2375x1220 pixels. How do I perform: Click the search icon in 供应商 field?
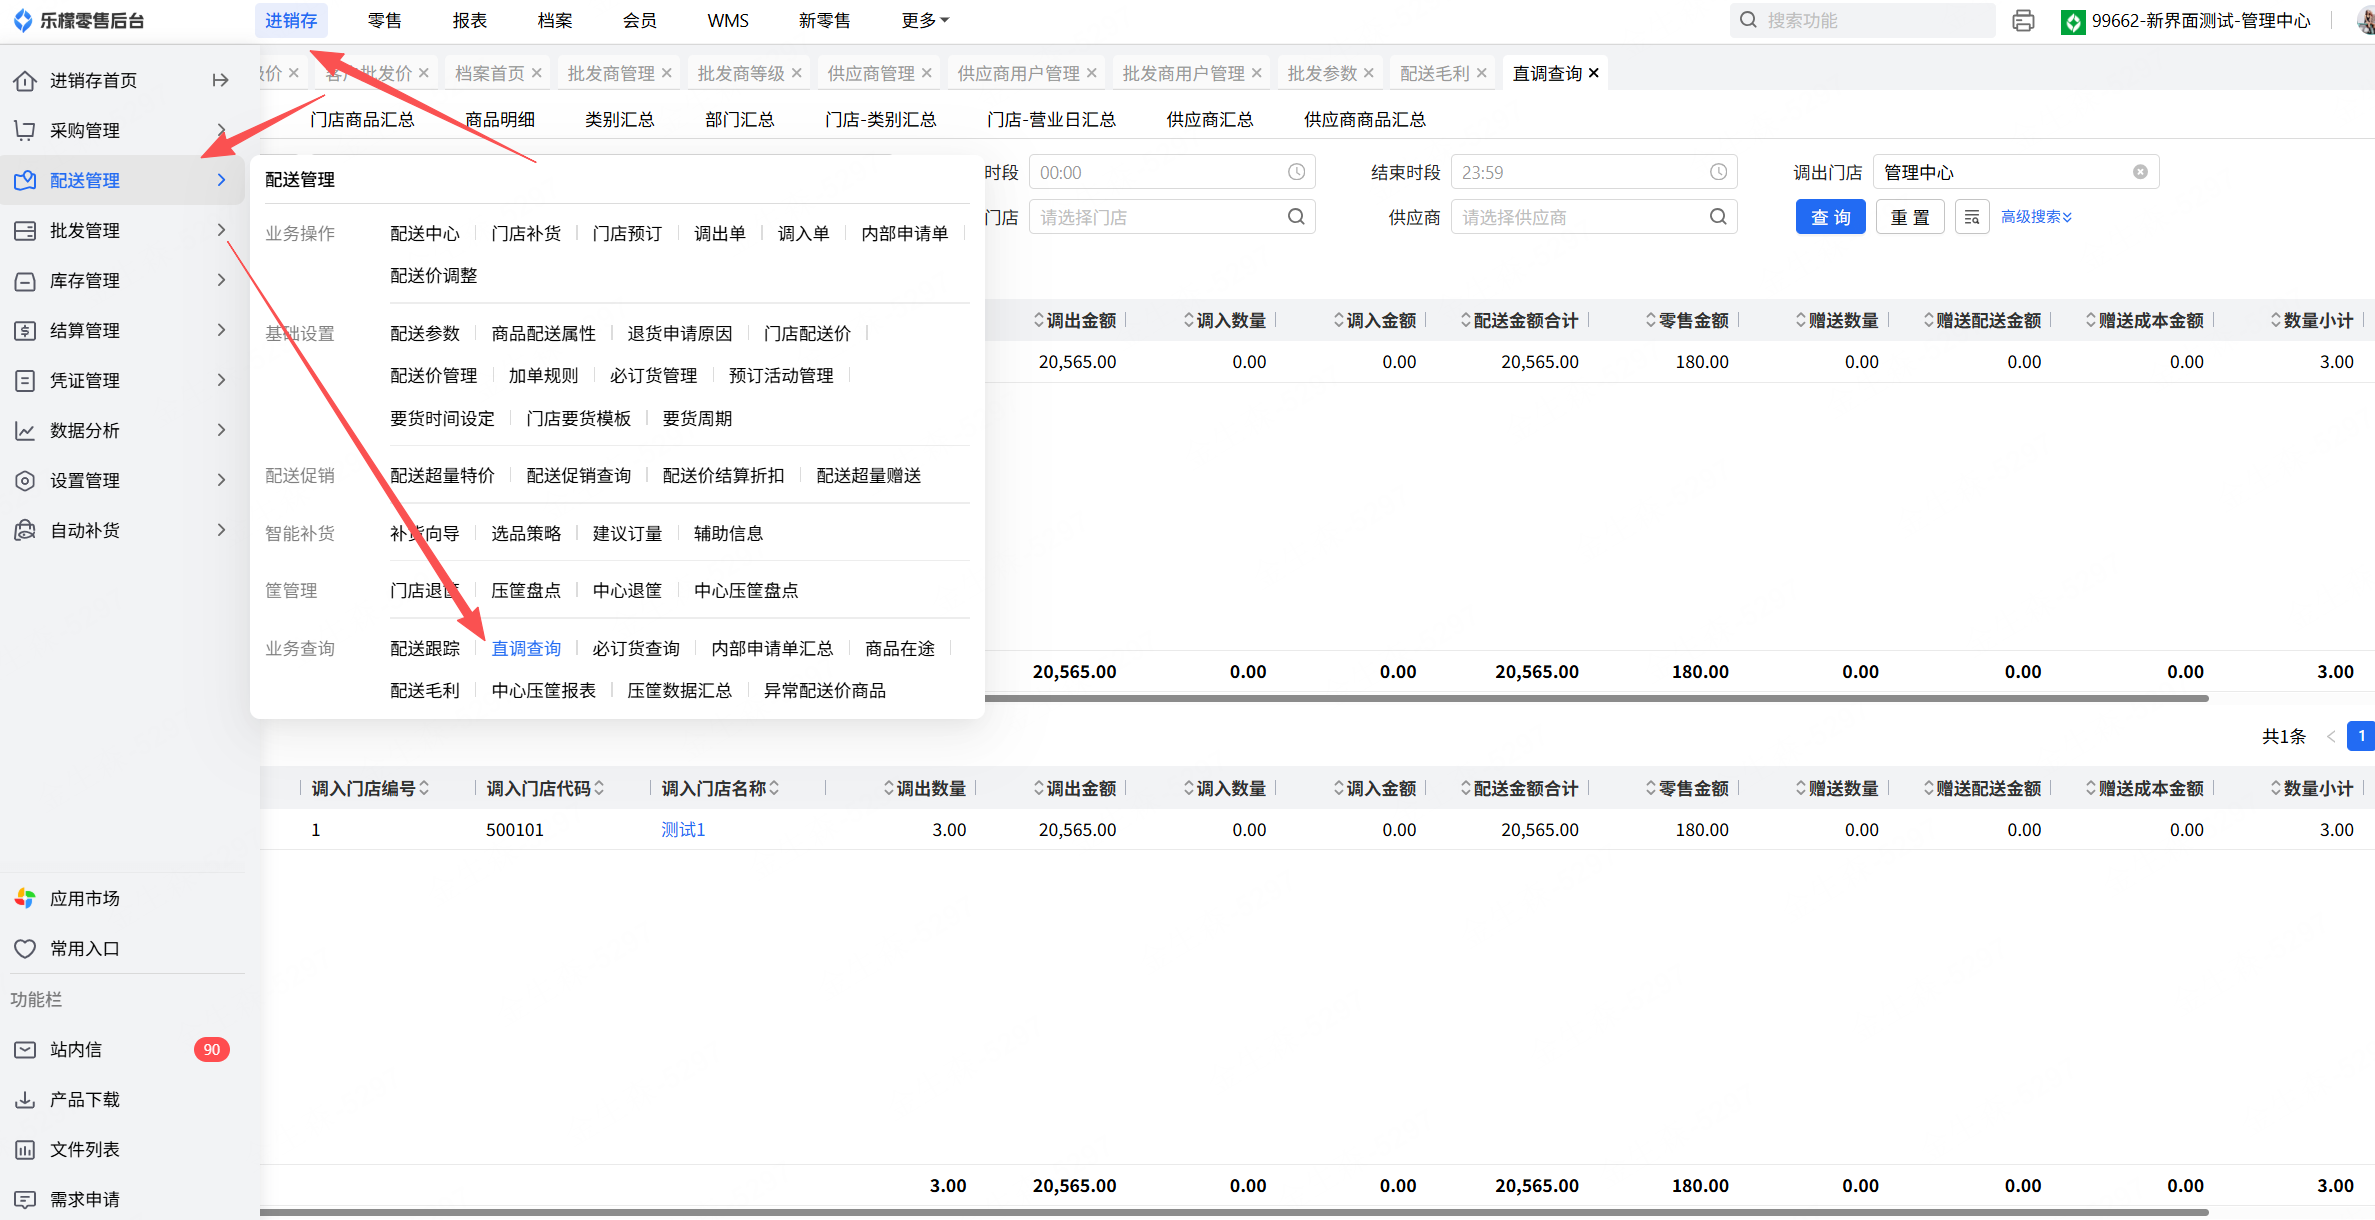click(x=1717, y=217)
